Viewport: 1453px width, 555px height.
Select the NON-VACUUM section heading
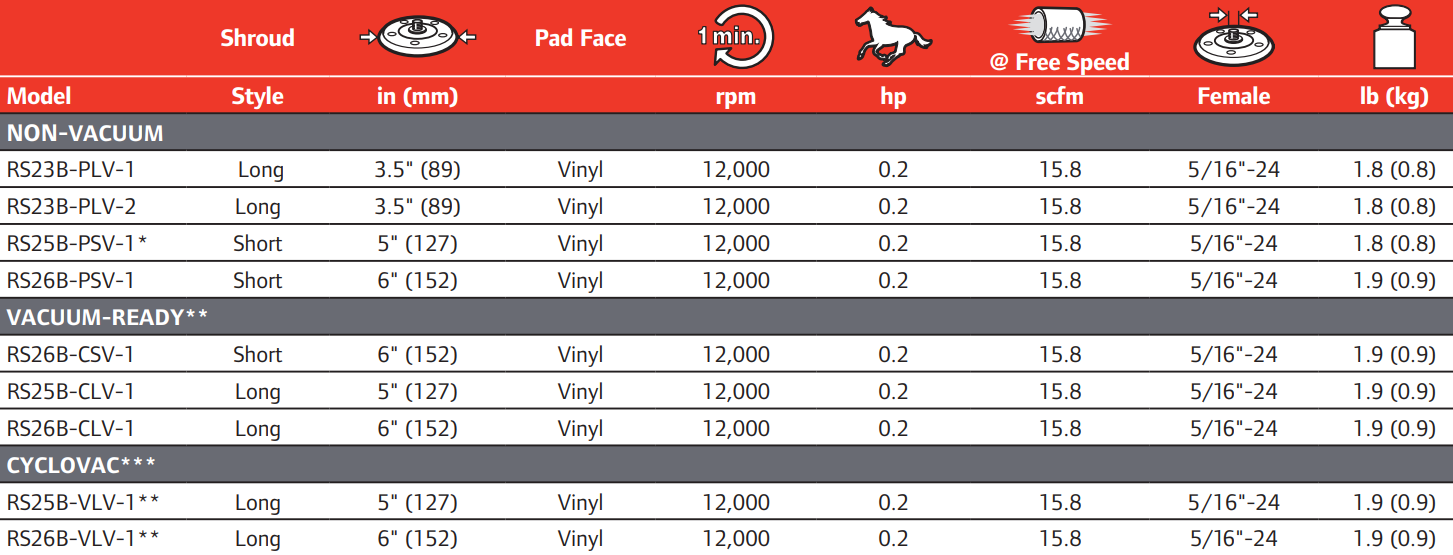(x=85, y=133)
